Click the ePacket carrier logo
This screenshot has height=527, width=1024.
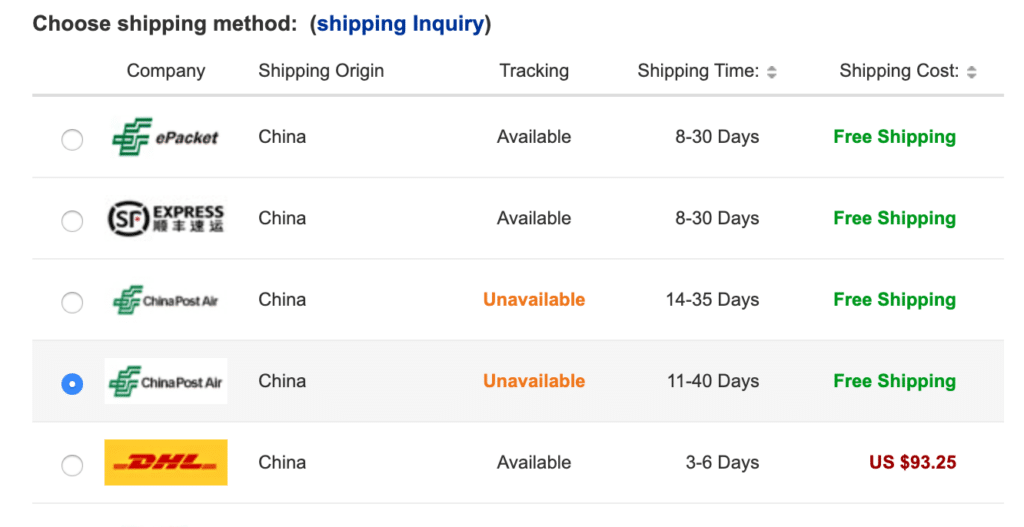point(165,137)
